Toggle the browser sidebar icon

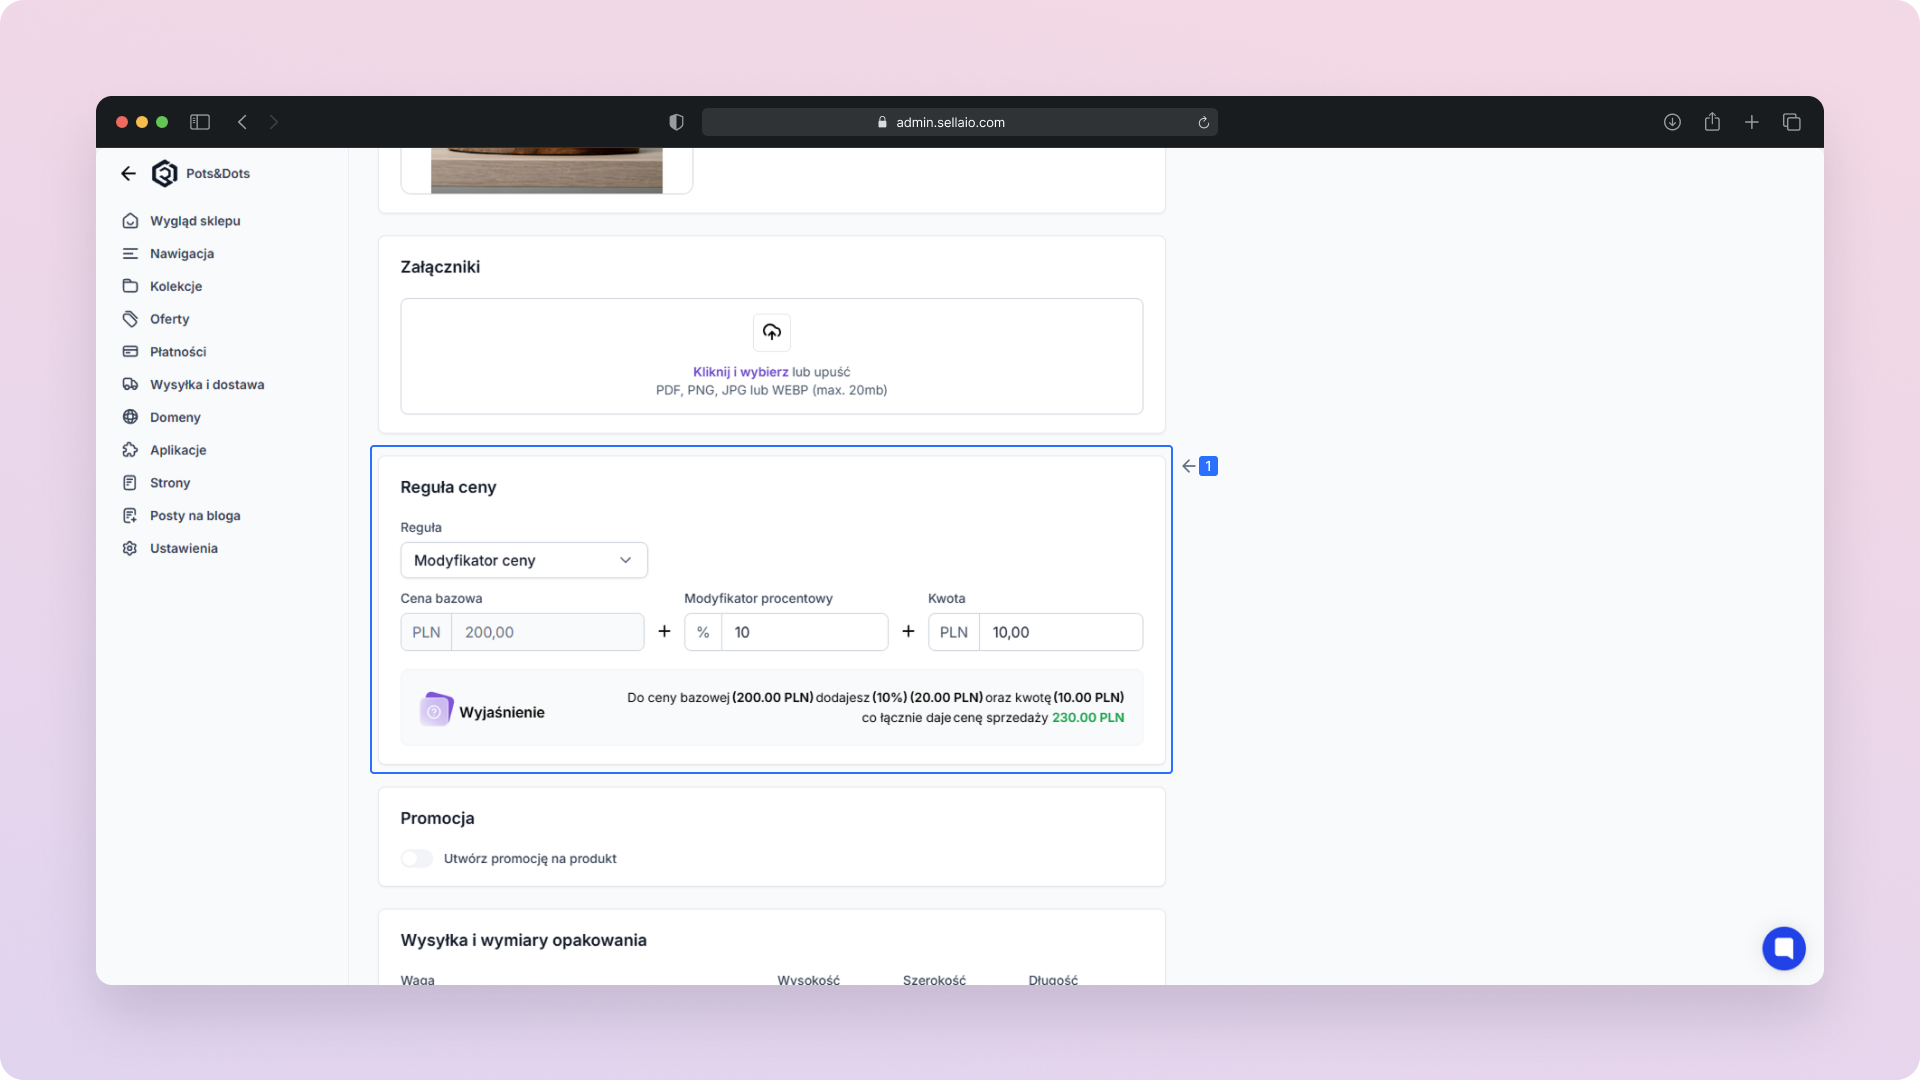point(200,122)
